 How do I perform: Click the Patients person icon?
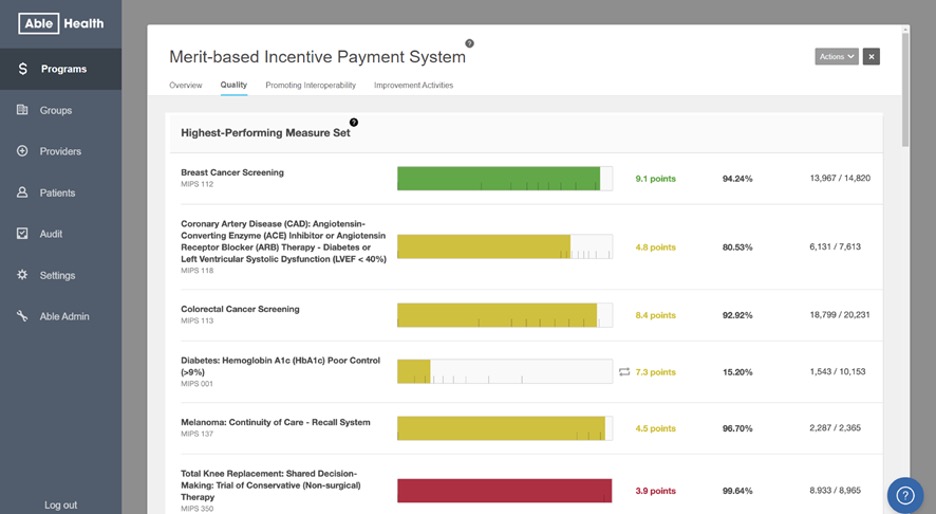(x=22, y=192)
